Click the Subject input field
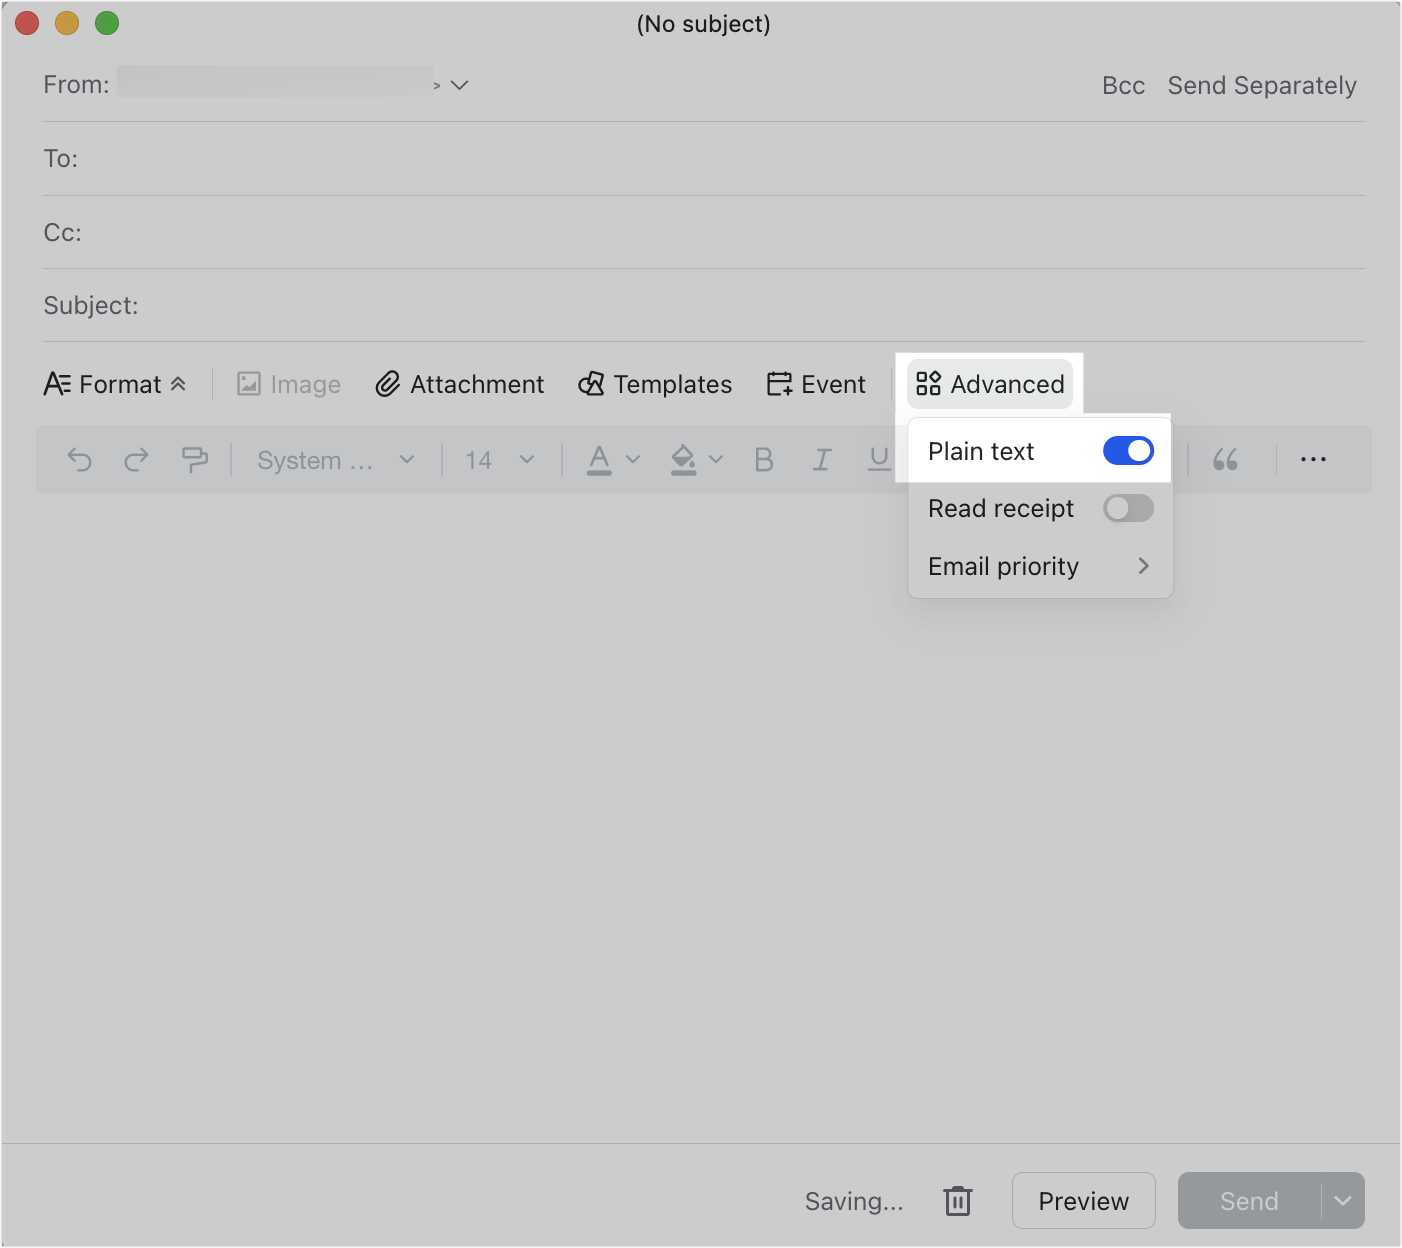1402x1248 pixels. click(400, 305)
